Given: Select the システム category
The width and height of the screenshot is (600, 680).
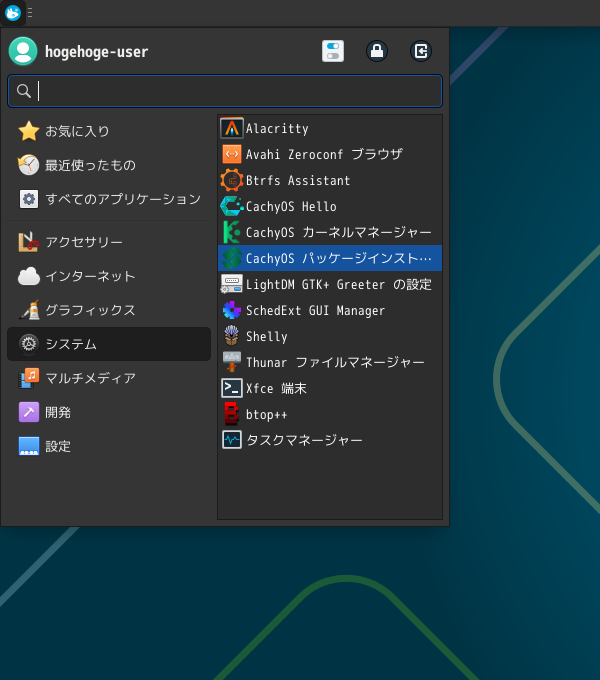Looking at the screenshot, I should [109, 344].
